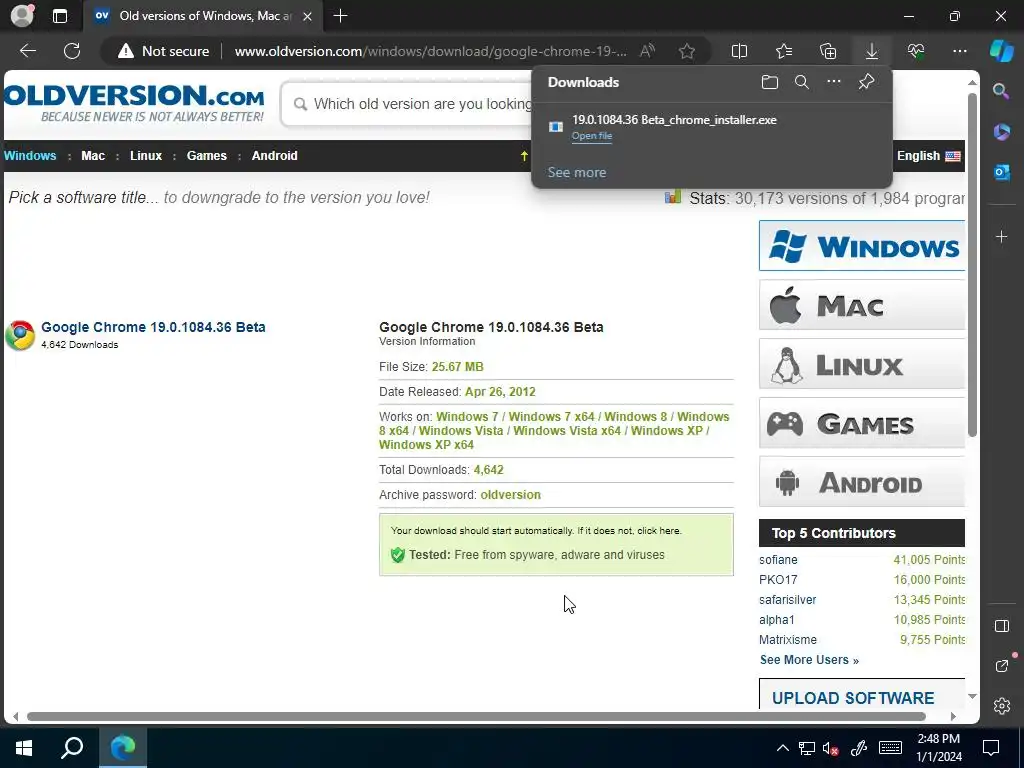Select the Android navigation menu item
This screenshot has width=1024, height=768.
(274, 155)
